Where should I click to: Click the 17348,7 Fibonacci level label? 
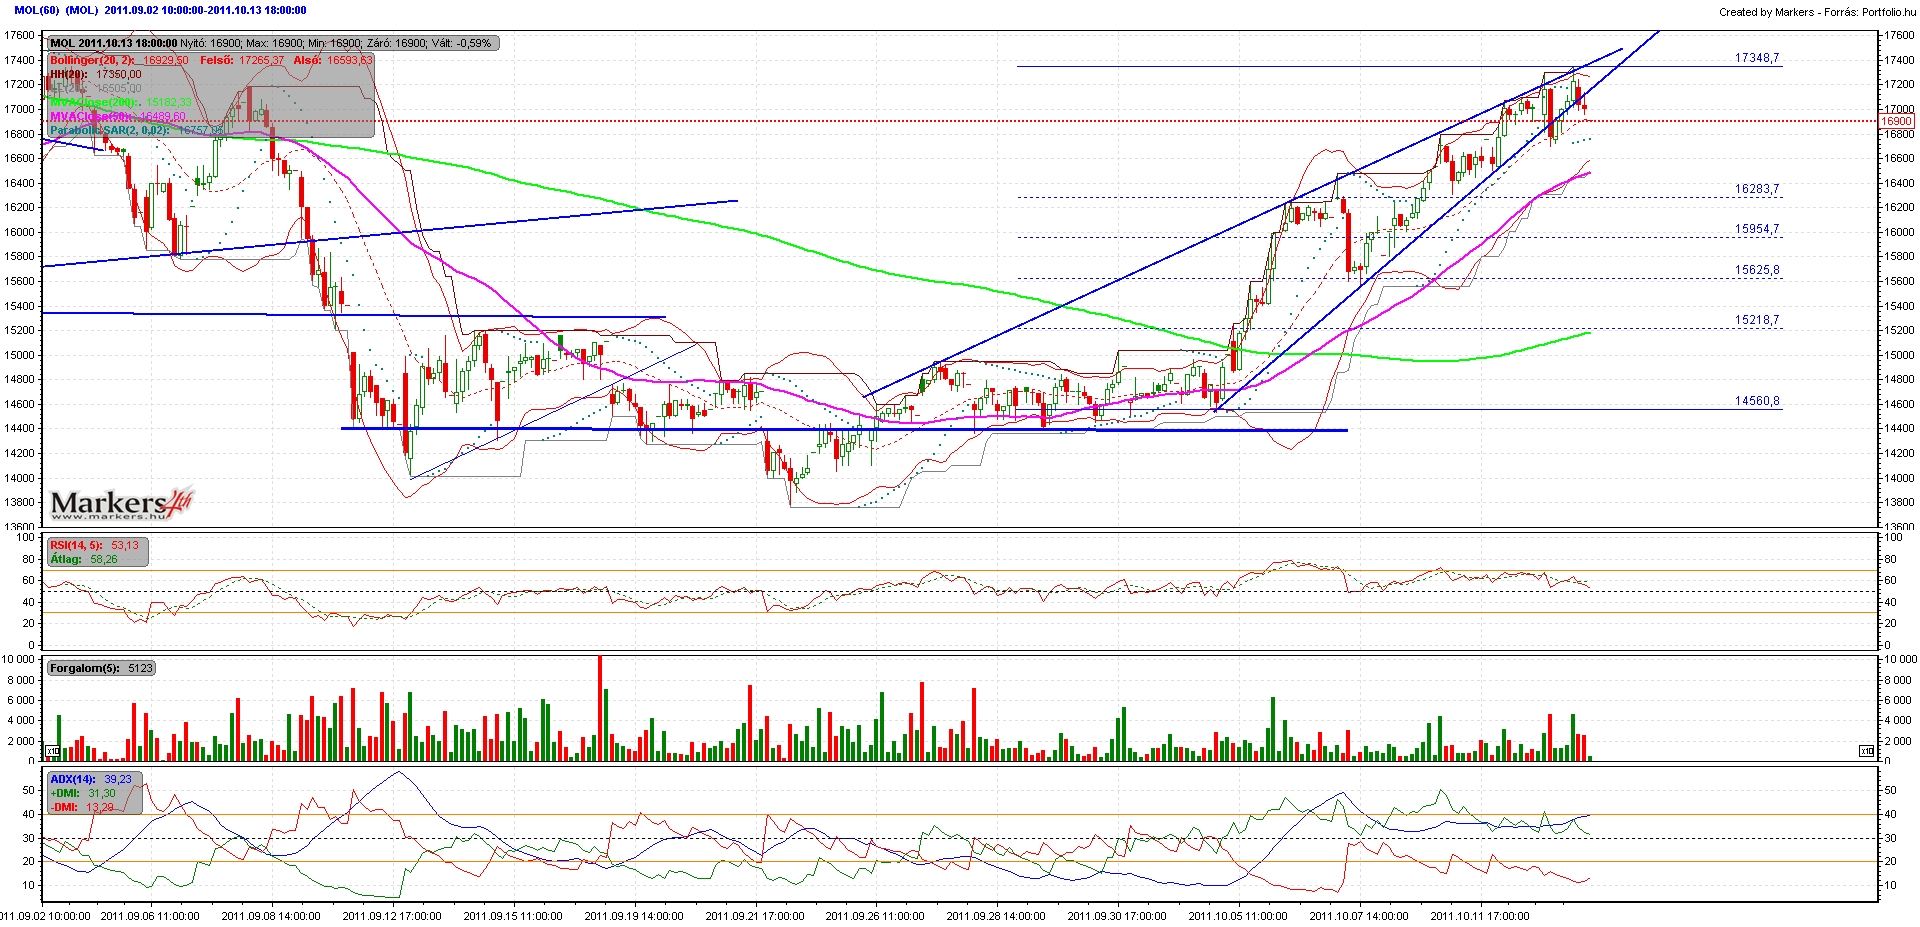(1757, 58)
